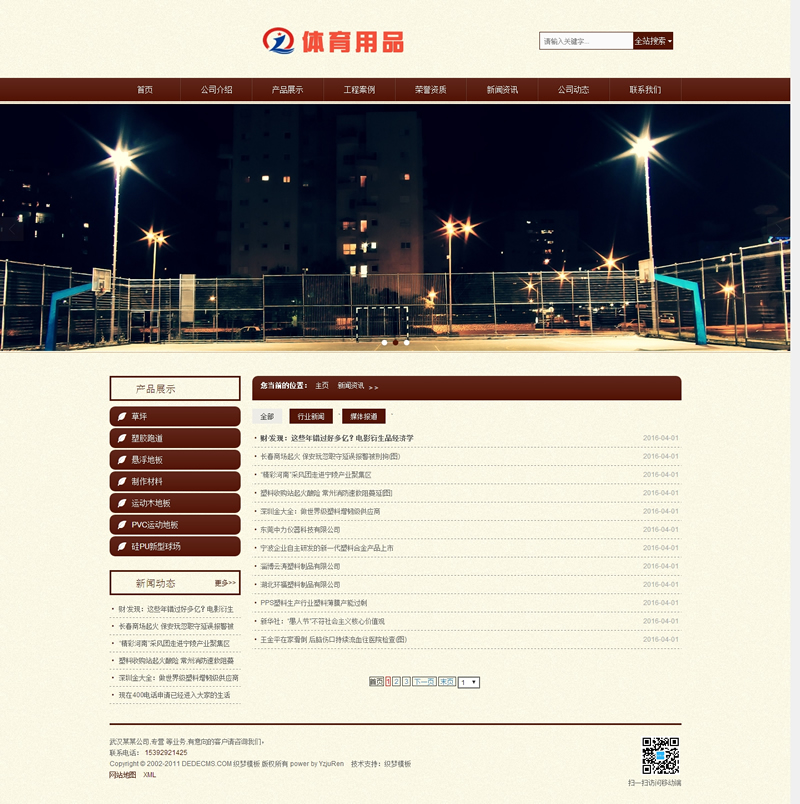Switch to the 行业新闻 category tab
800x804 pixels.
point(310,416)
